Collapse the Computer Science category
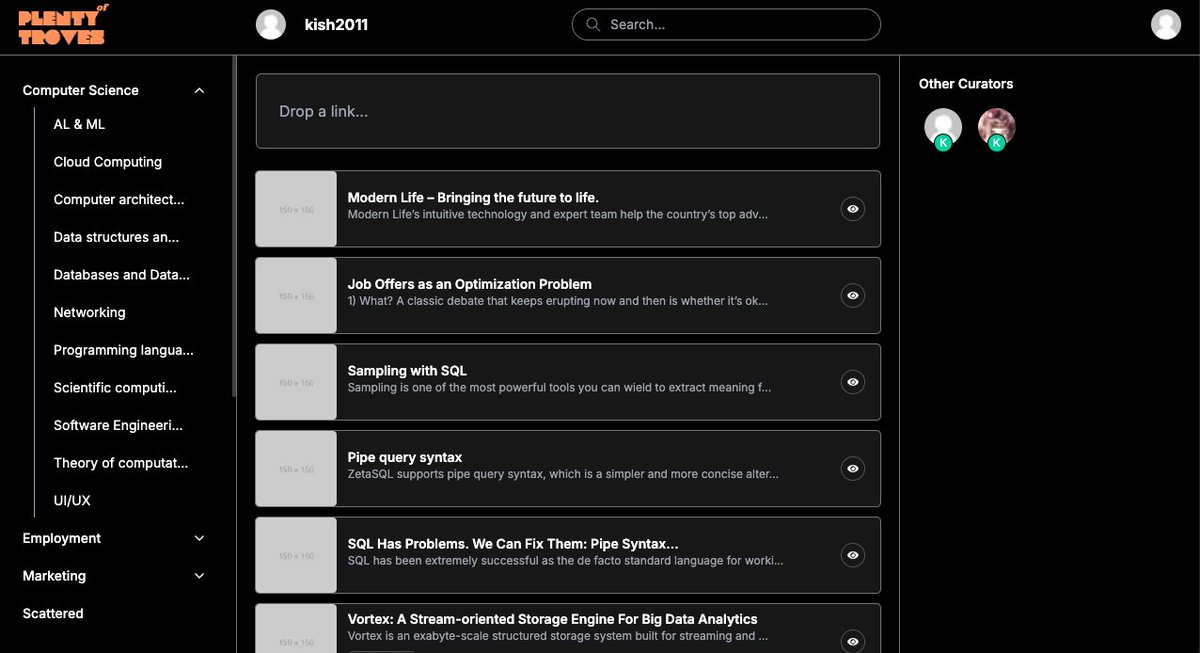 [199, 89]
